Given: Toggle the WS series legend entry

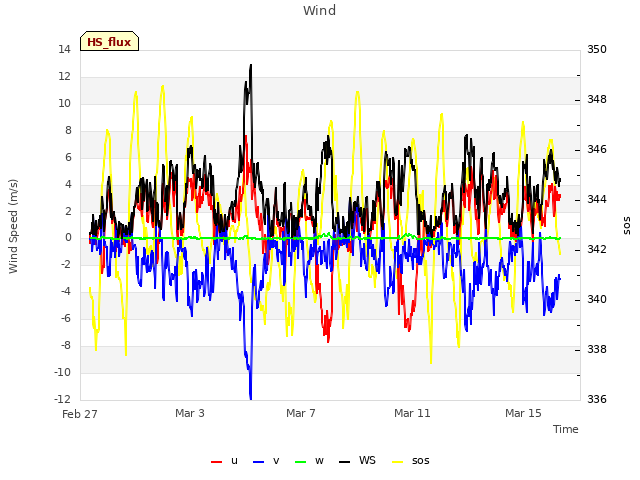Looking at the screenshot, I should pos(357,461).
